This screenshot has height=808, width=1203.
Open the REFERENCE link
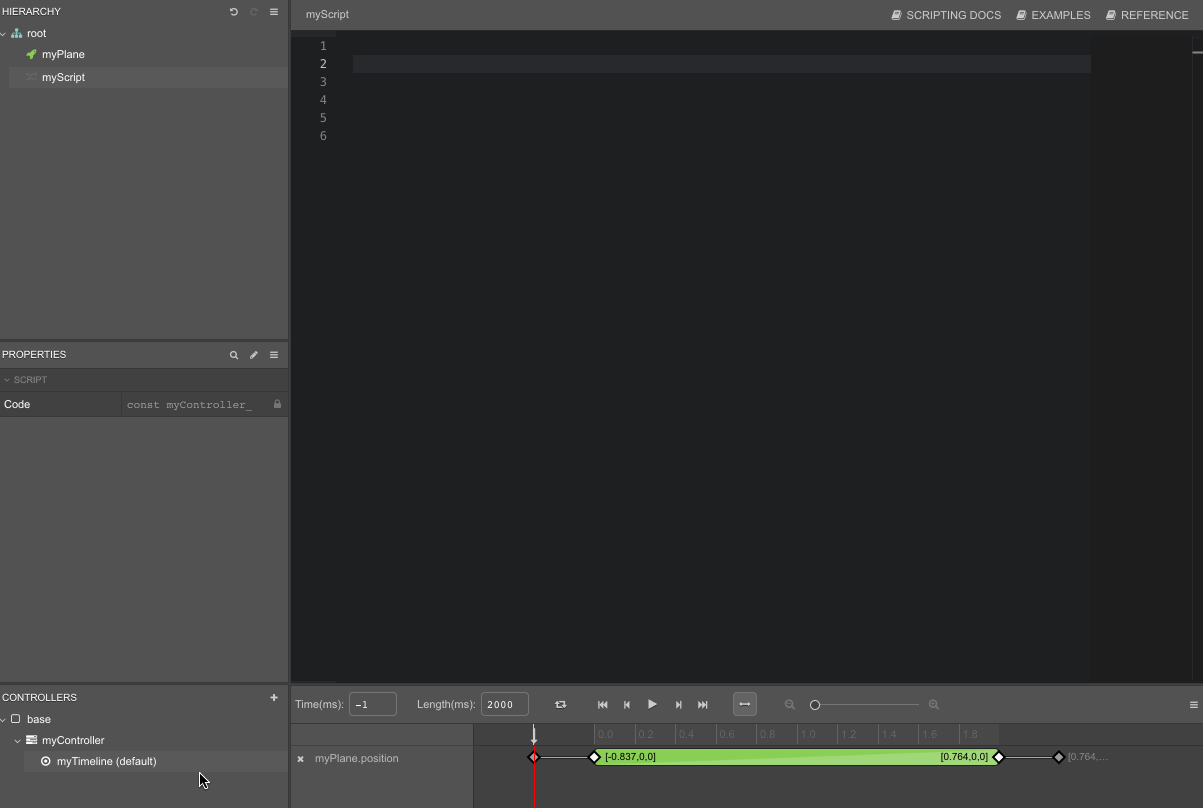pyautogui.click(x=1147, y=15)
